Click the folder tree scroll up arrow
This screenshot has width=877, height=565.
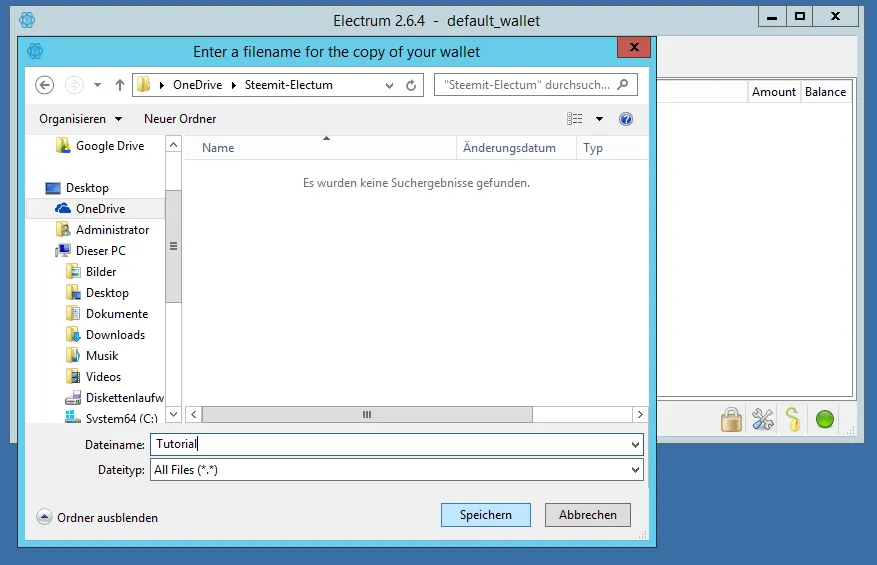[x=173, y=145]
